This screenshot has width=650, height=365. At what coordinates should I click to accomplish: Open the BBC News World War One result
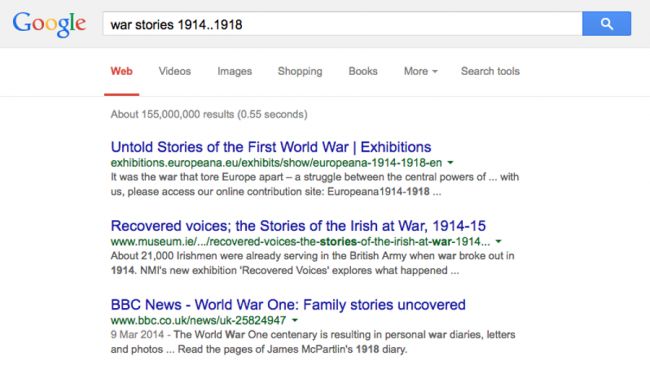[288, 305]
